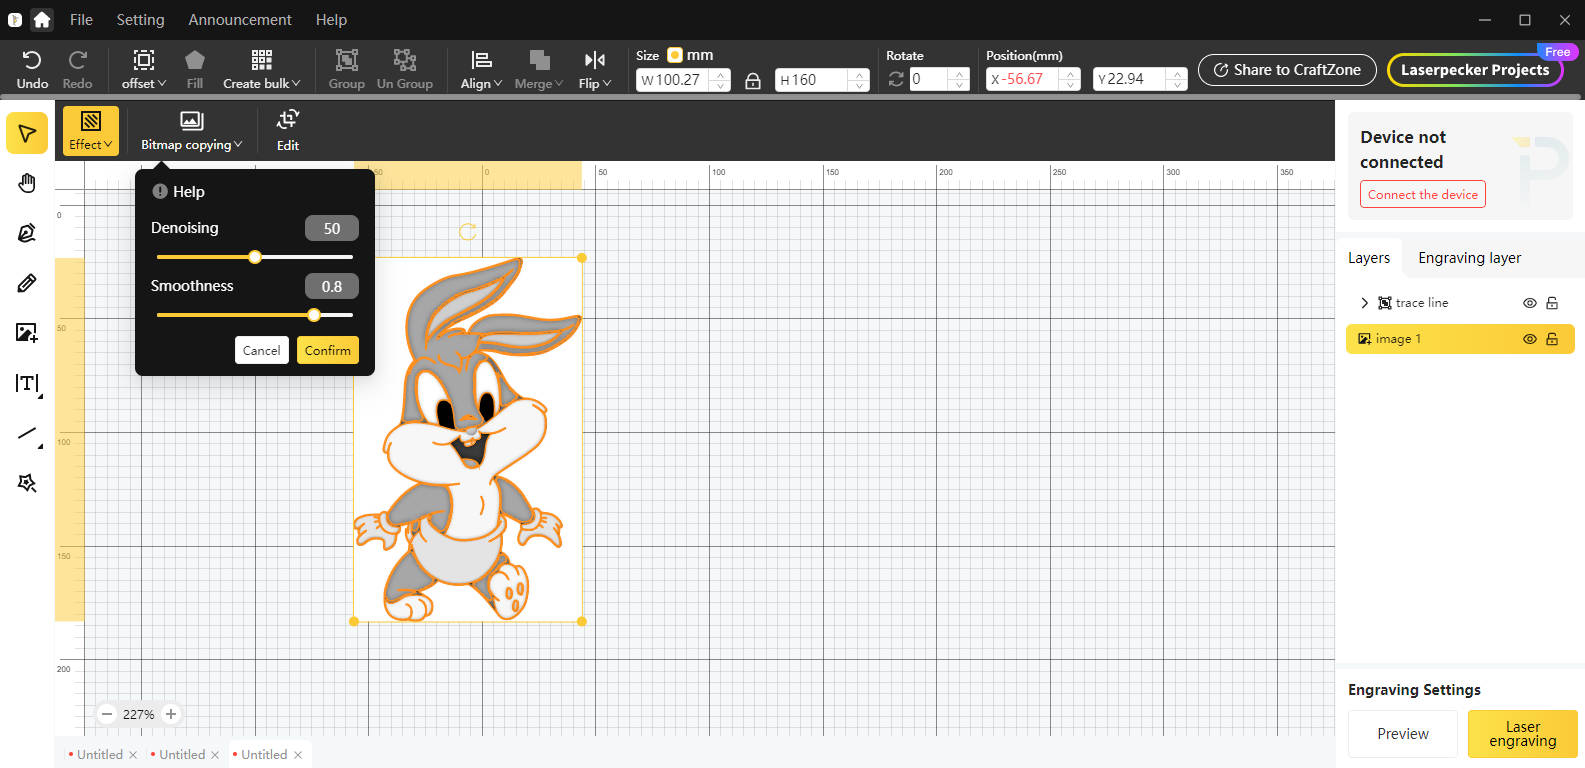Open the Merge dropdown
1585x768 pixels.
click(x=539, y=70)
